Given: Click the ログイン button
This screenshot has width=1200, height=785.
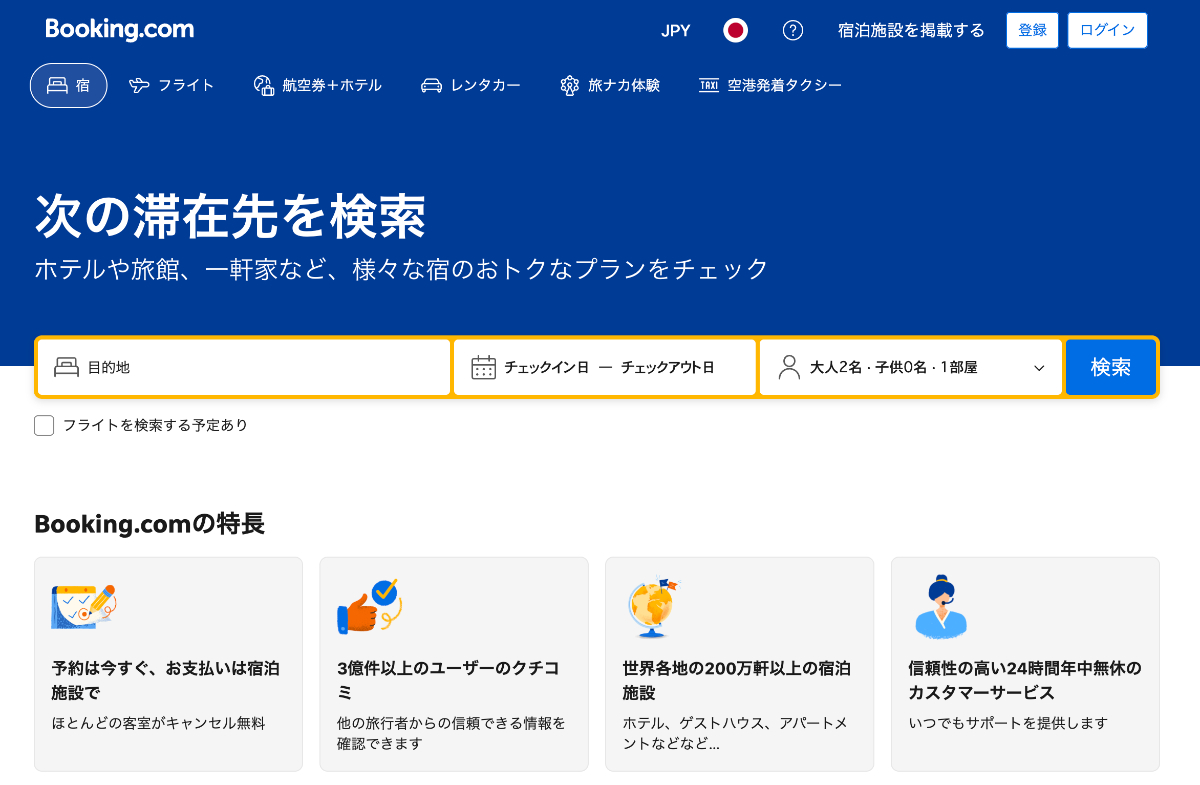Looking at the screenshot, I should click(1107, 30).
